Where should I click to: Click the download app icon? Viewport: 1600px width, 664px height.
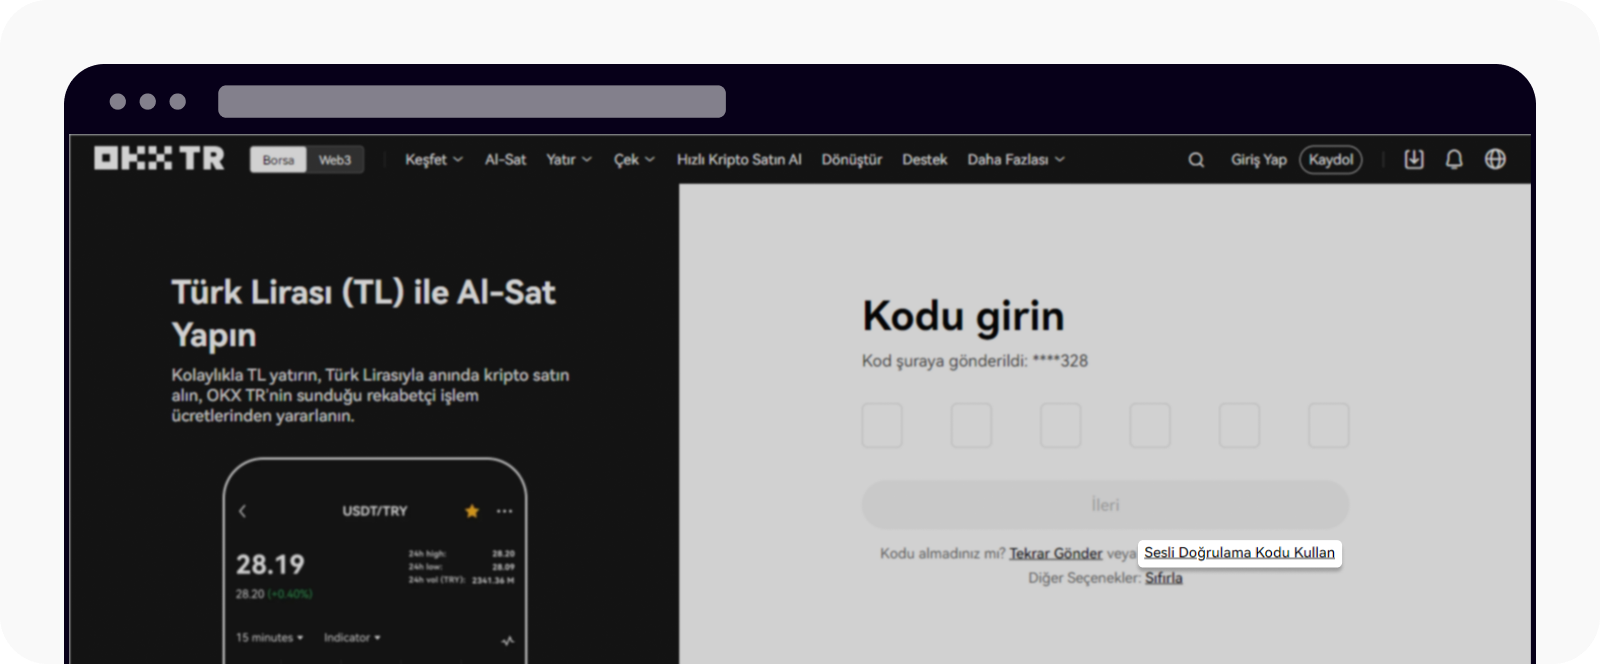click(x=1414, y=159)
